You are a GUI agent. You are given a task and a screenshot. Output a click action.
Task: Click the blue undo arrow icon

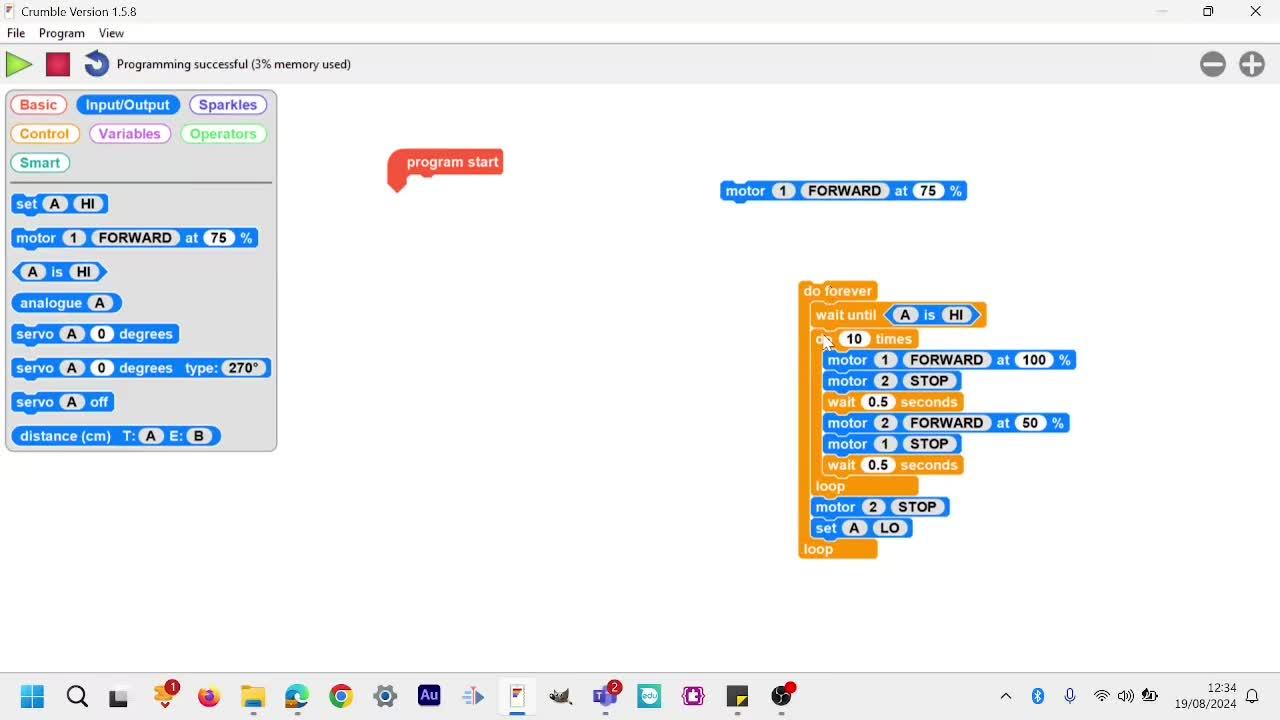[96, 65]
